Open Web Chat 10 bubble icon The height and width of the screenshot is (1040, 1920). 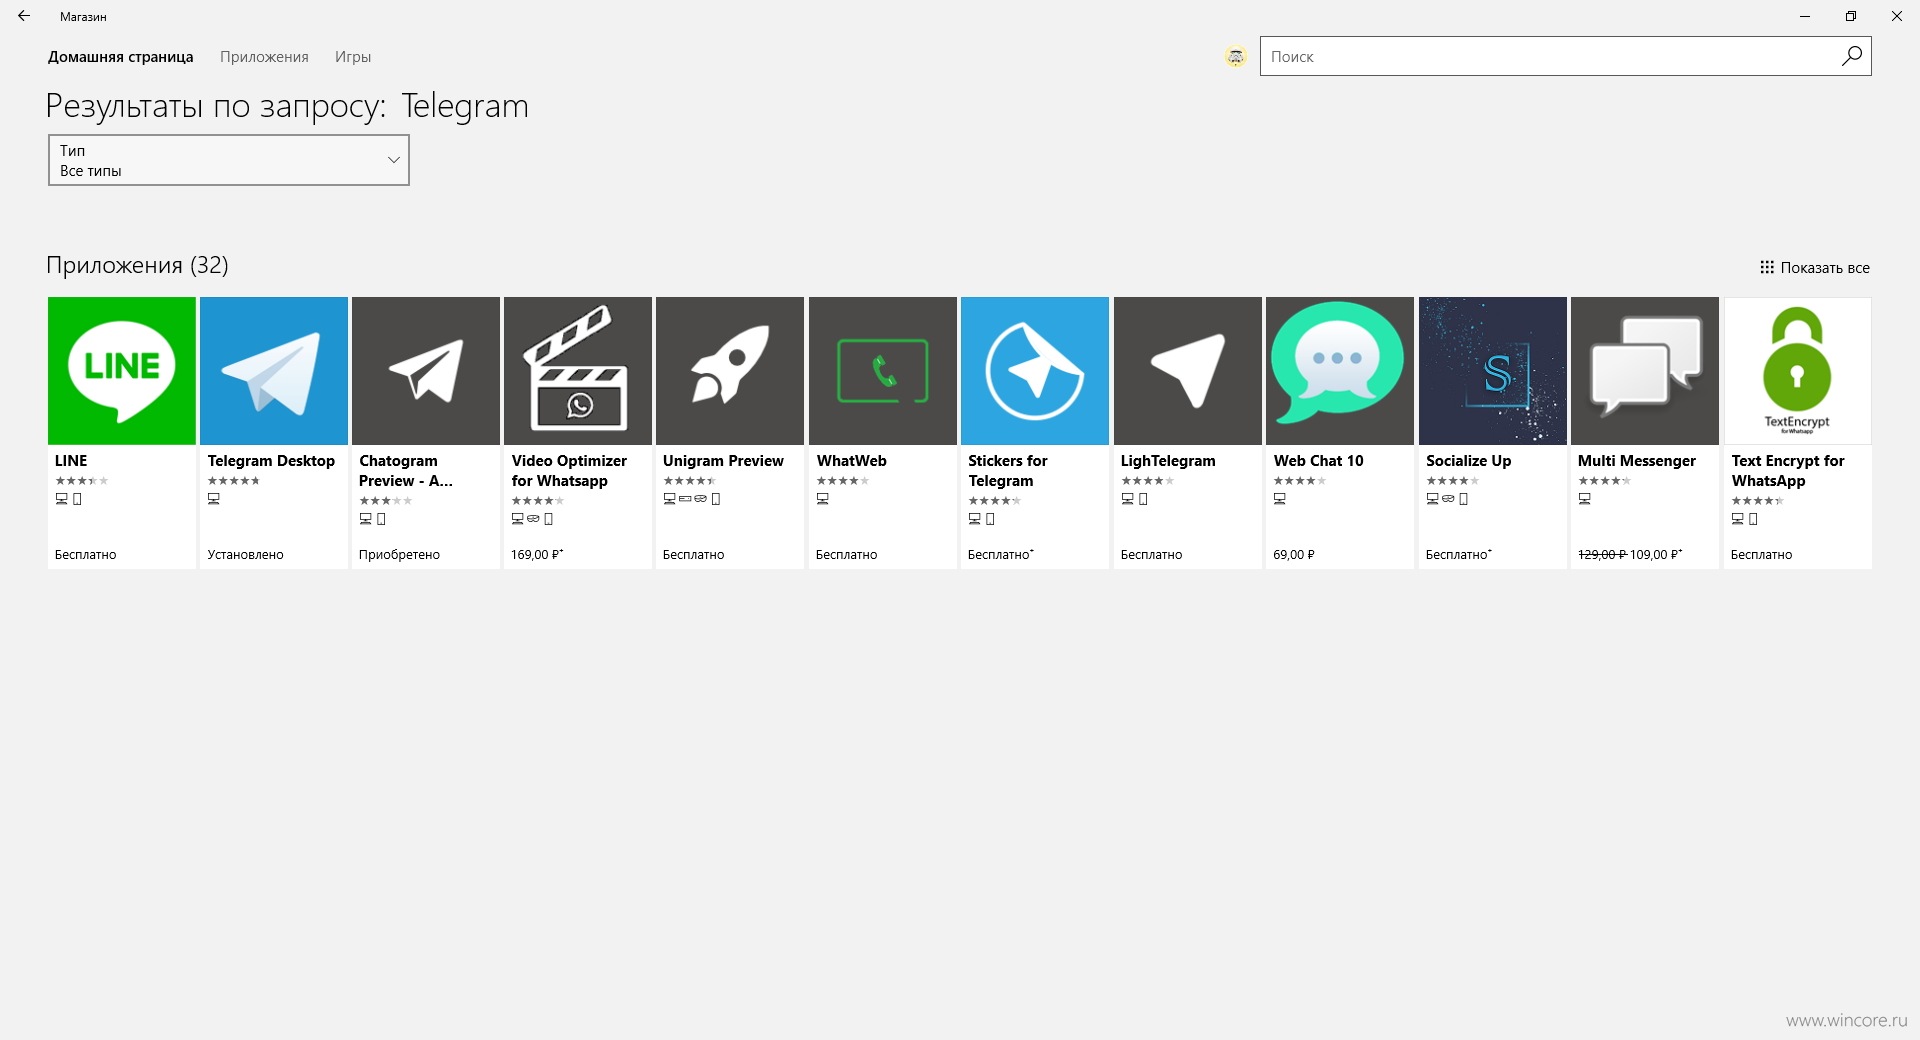click(1340, 371)
